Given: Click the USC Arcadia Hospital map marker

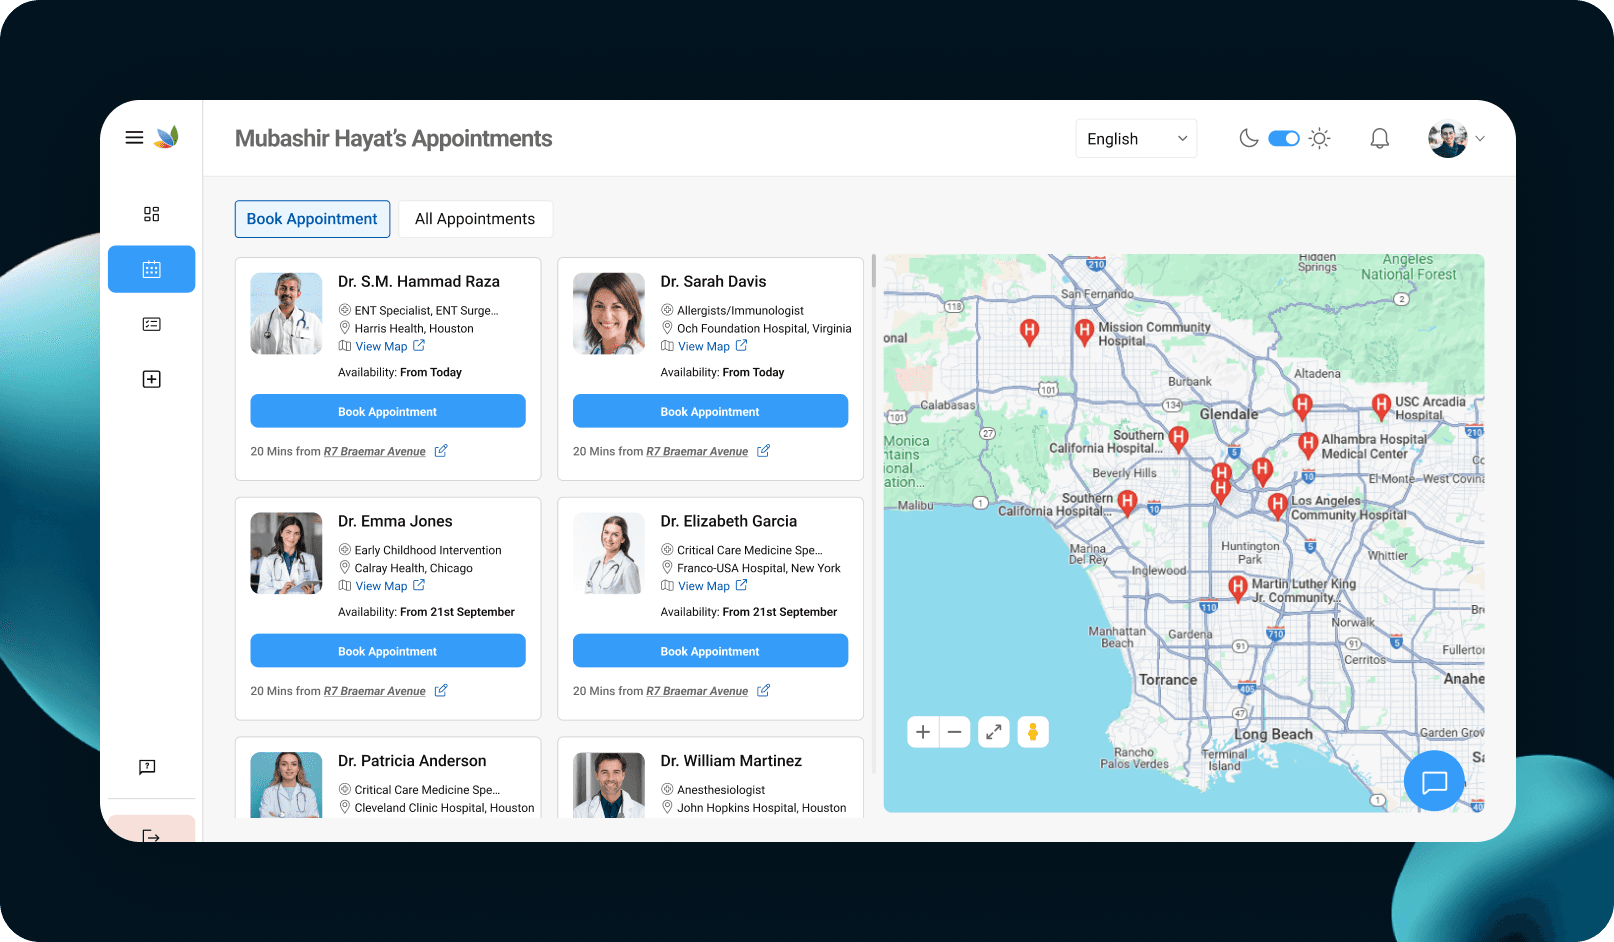Looking at the screenshot, I should pyautogui.click(x=1381, y=405).
